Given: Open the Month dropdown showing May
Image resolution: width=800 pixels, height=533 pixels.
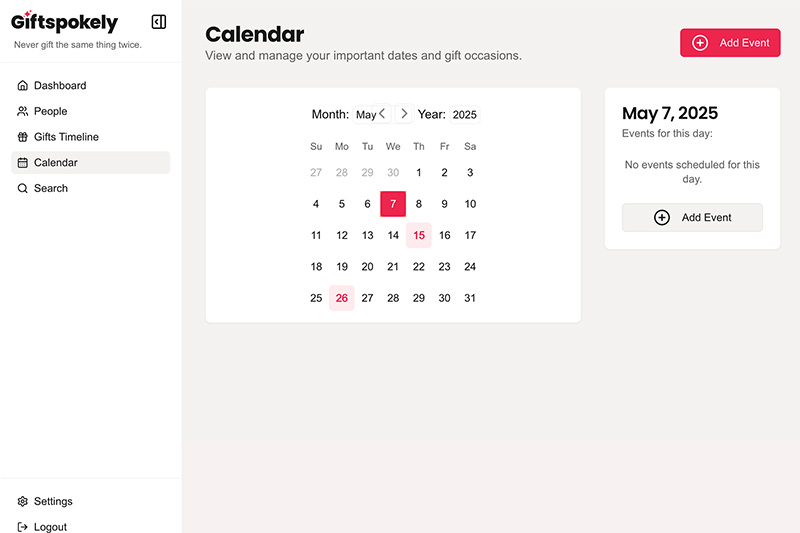Looking at the screenshot, I should 366,115.
